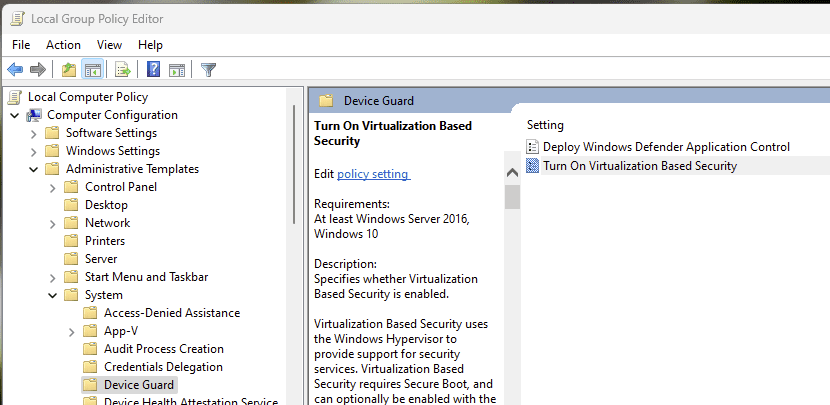Collapse the System folder node

(x=52, y=295)
